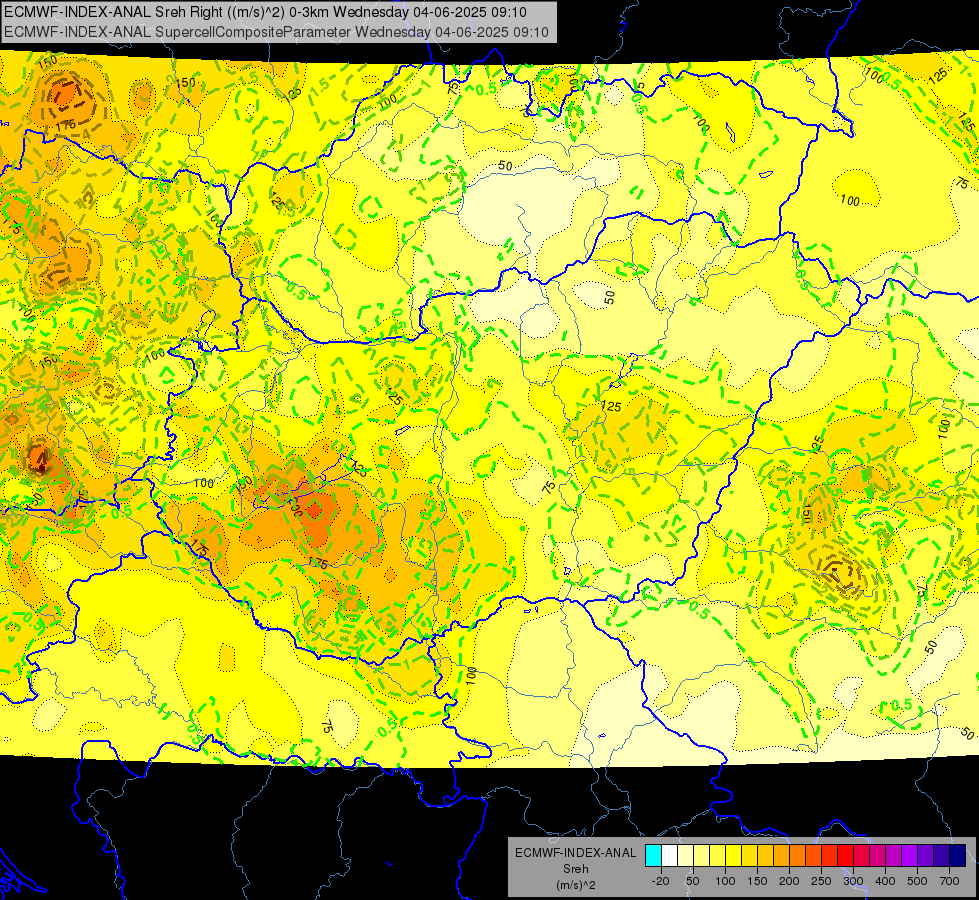Click the 500 value on the legend scale
979x900 pixels.
pos(917,881)
